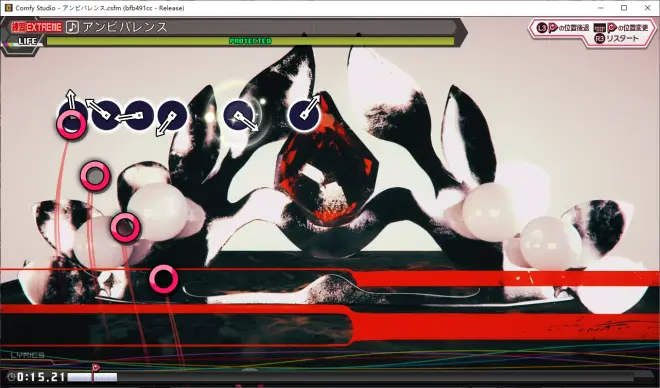Image resolution: width=660 pixels, height=388 pixels.
Task: Hit the slide target pointing down-left
Action: [x=172, y=115]
